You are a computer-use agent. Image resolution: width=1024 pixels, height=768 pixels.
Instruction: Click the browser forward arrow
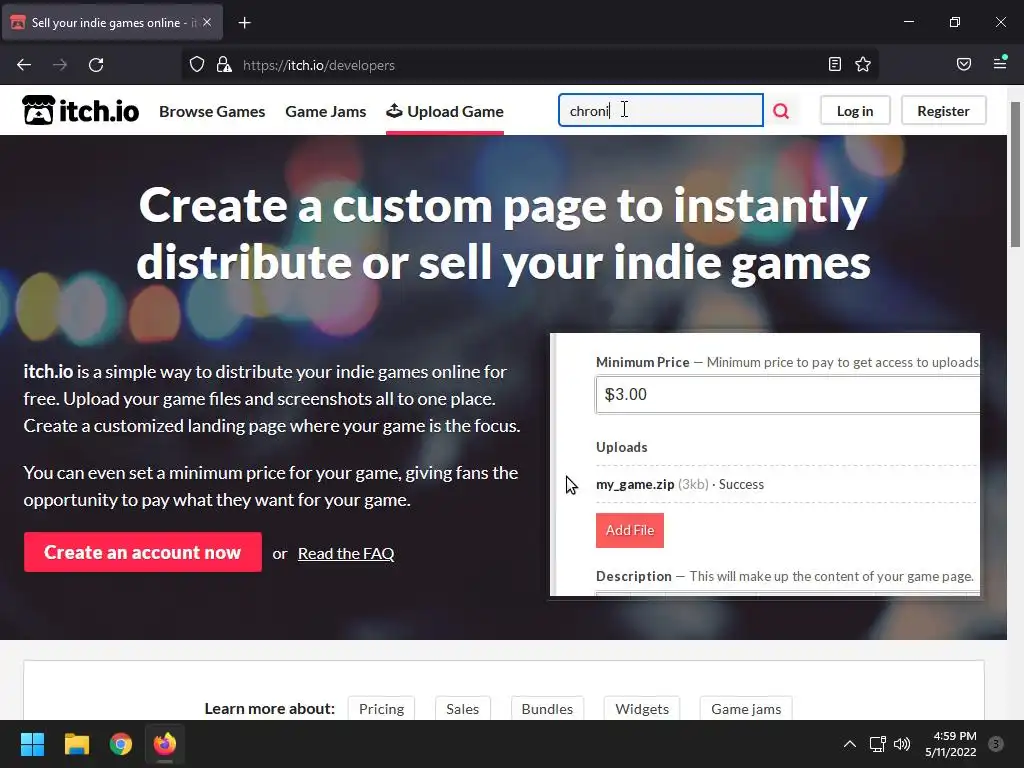tap(60, 65)
